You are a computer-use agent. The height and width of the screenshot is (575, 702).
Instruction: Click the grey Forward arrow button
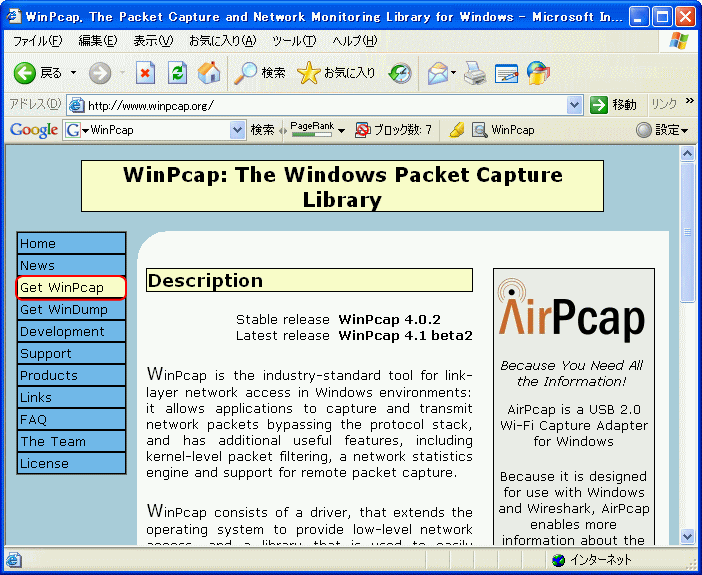(100, 73)
